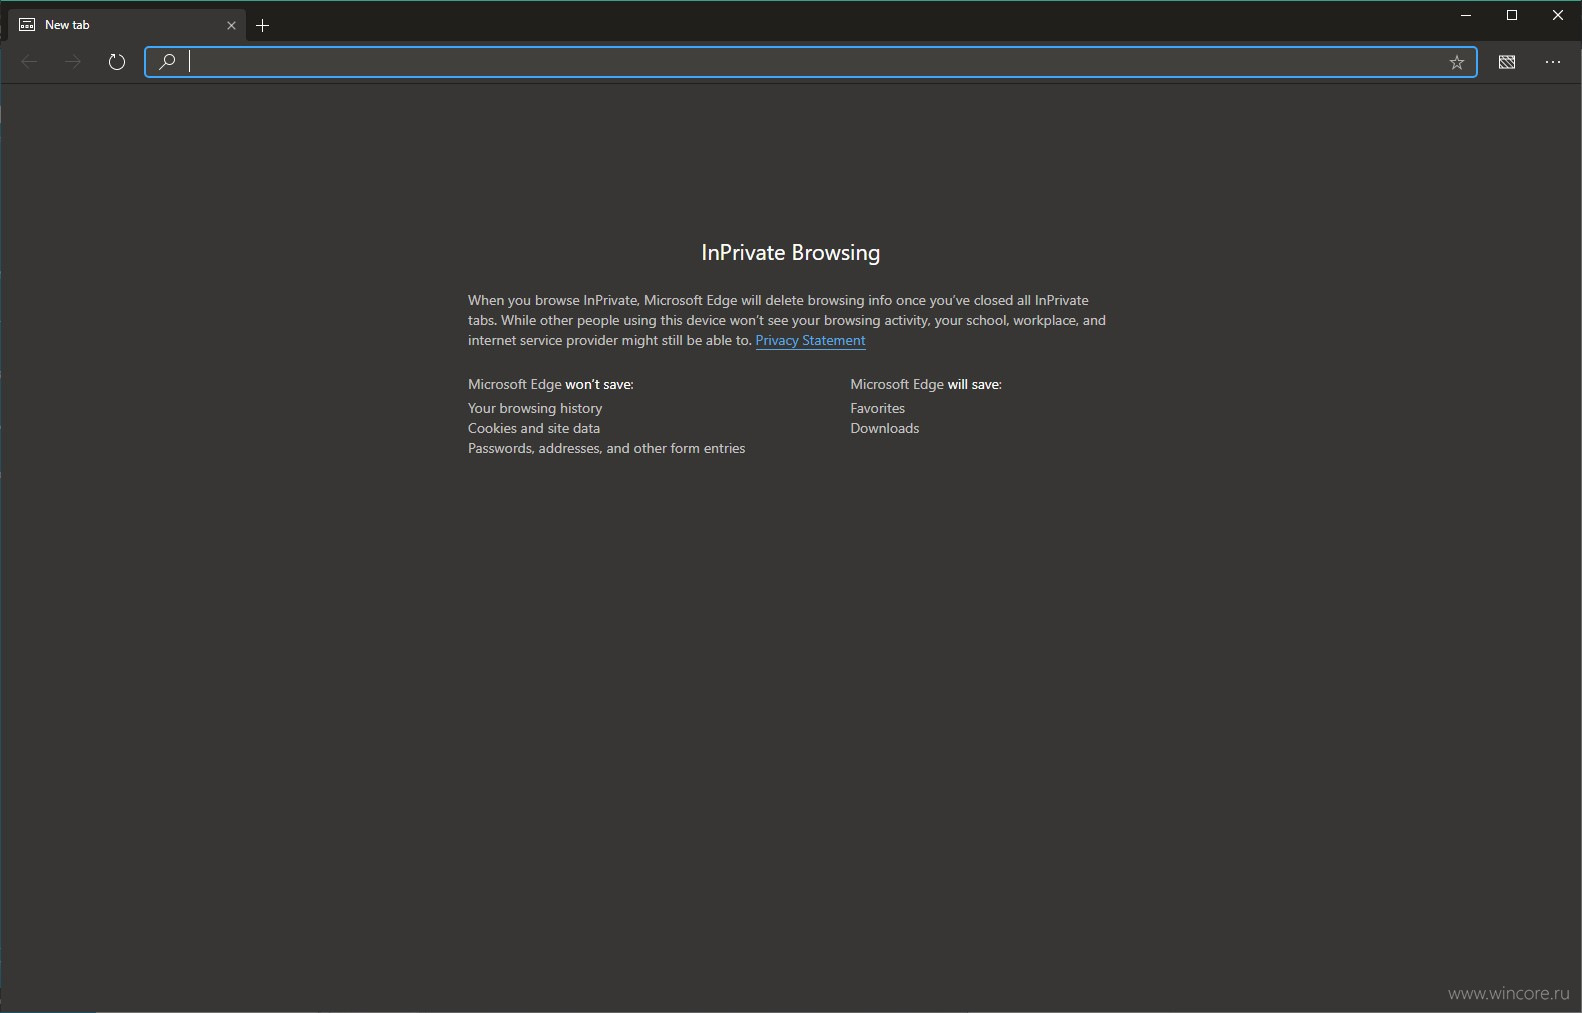Close the Edge browser window
Screen dimensions: 1582x1013
click(x=1558, y=15)
